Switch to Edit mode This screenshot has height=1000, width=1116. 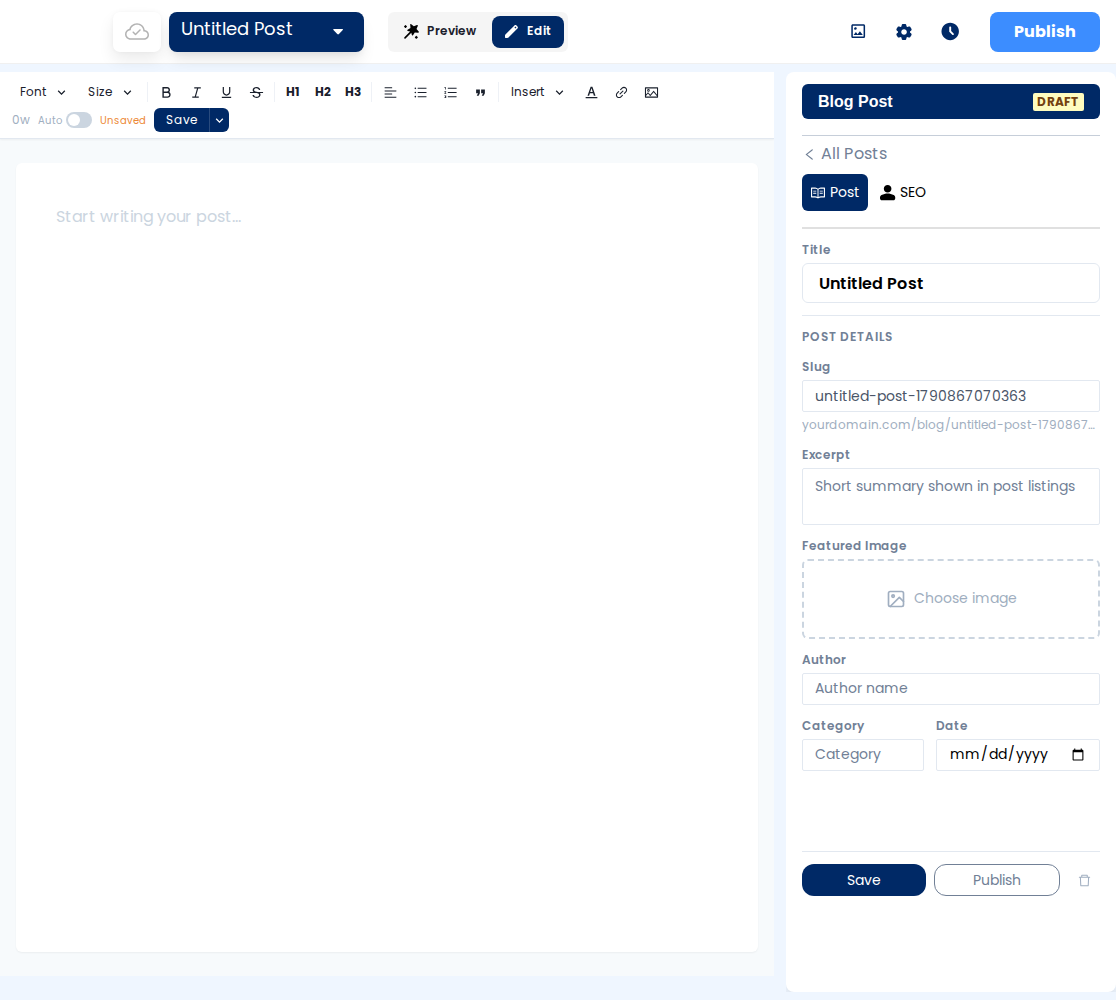point(528,31)
